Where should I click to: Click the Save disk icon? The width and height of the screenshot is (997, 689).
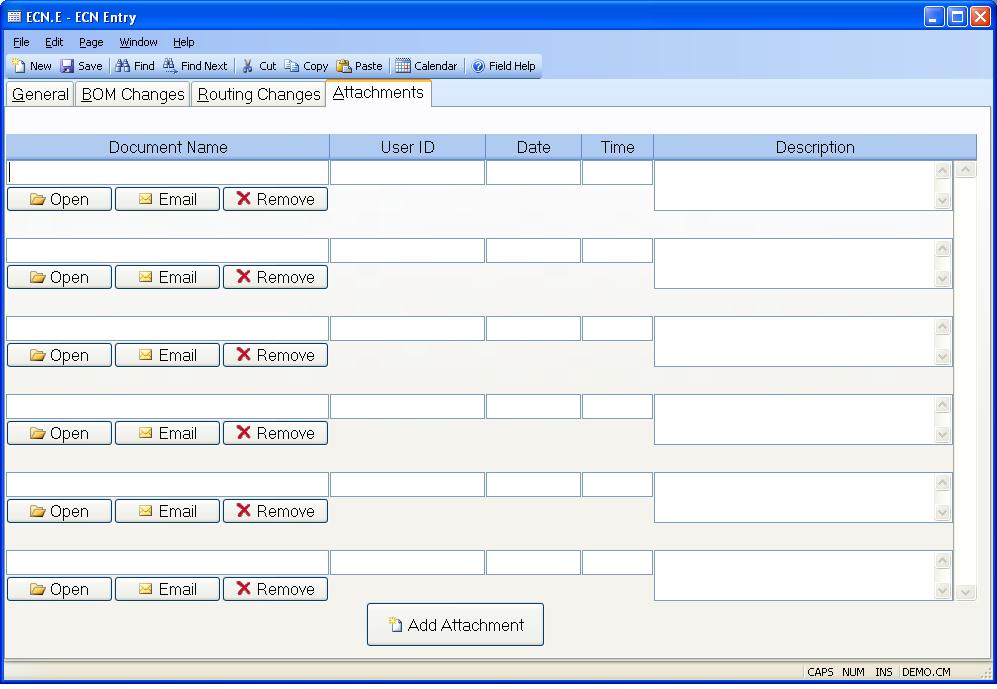pyautogui.click(x=67, y=66)
